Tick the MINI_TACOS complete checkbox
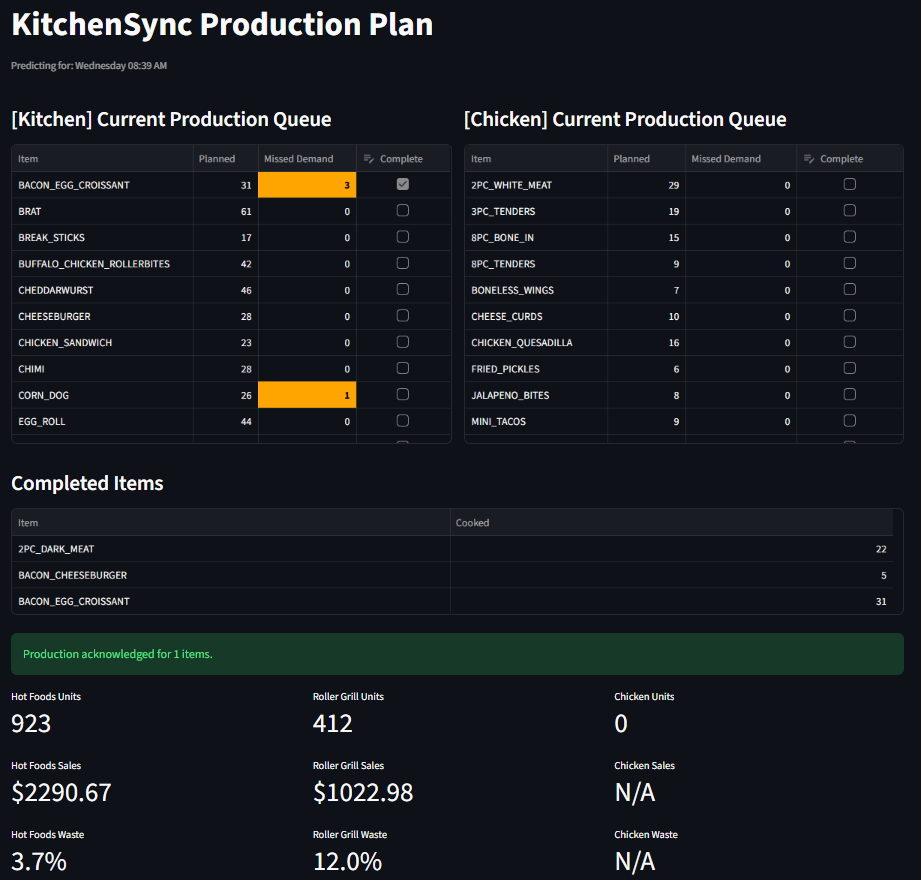Viewport: 921px width, 880px height. 849,421
